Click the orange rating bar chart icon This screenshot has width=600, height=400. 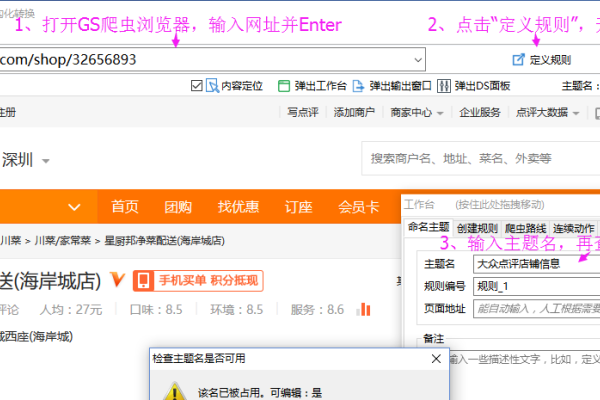point(364,309)
